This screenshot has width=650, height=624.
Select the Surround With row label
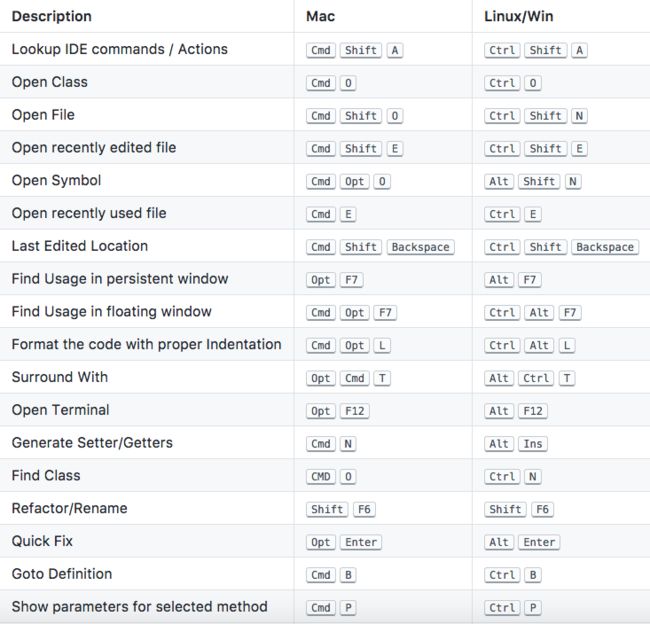point(60,377)
